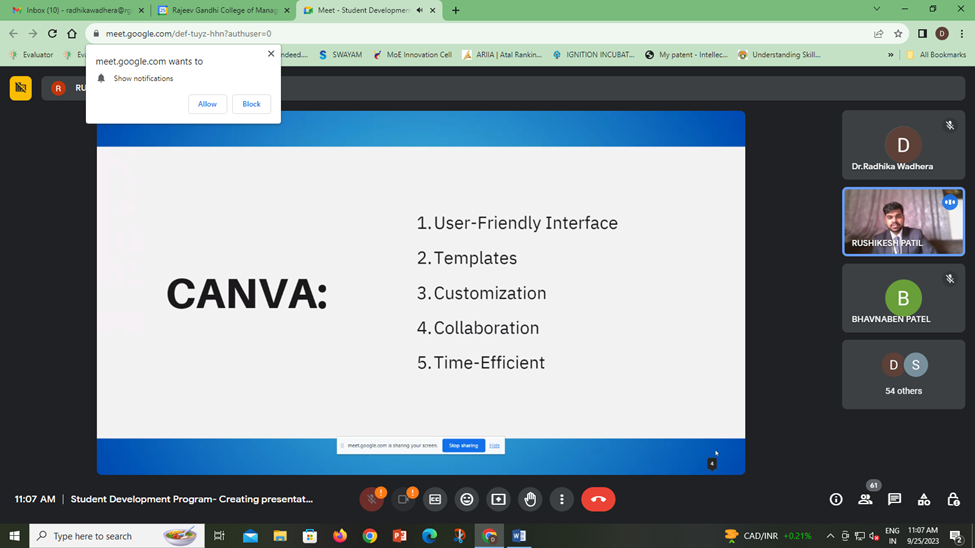The width and height of the screenshot is (975, 548).
Task: Select Dr.Radhika Wadhera participant tile
Action: pyautogui.click(x=903, y=145)
